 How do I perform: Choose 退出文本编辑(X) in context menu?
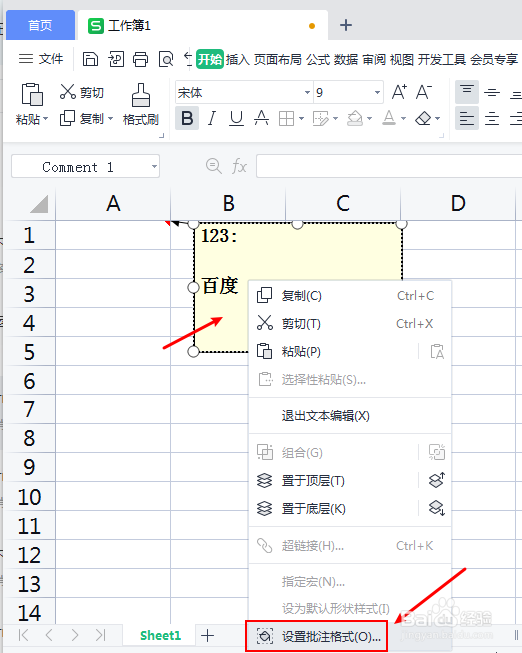click(x=350, y=416)
